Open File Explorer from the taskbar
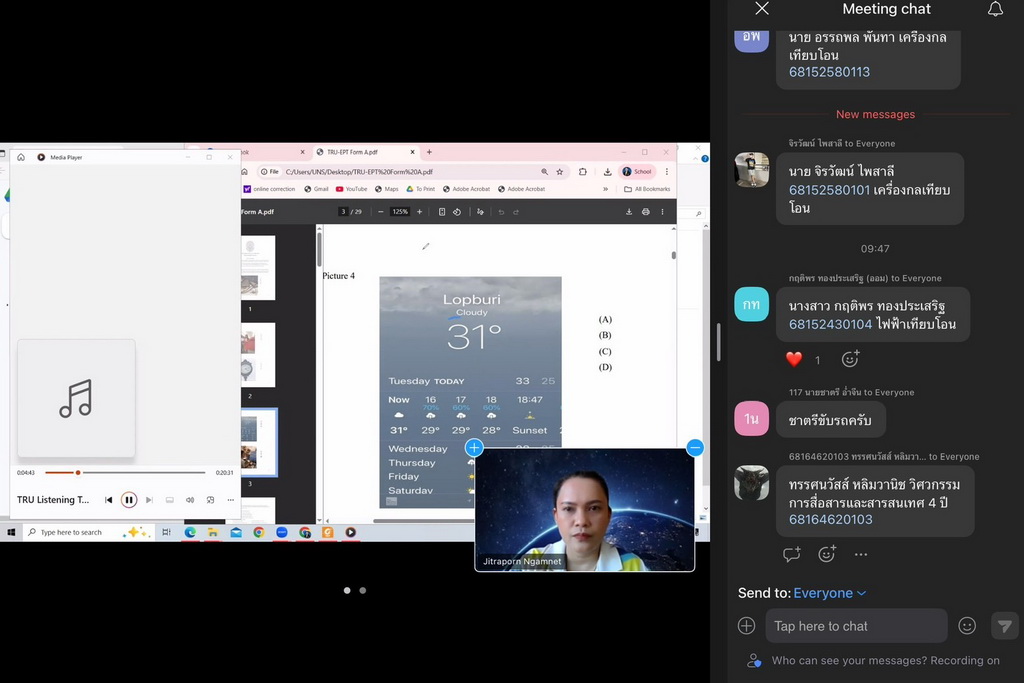1024x683 pixels. pyautogui.click(x=213, y=532)
